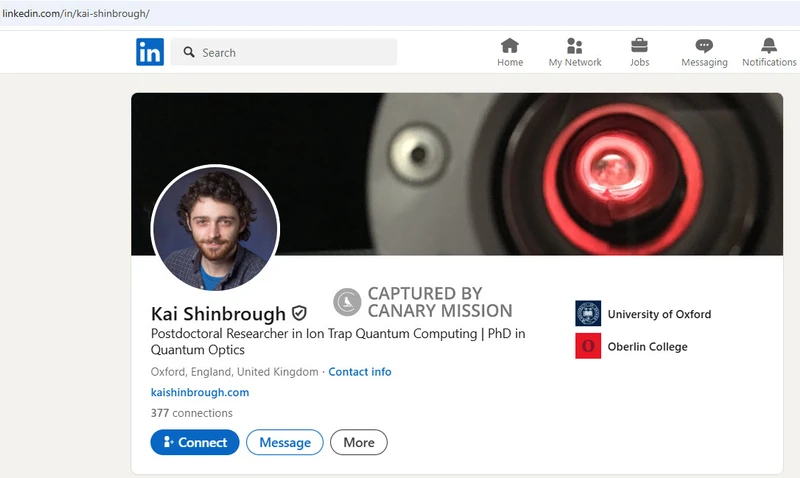Screen dimensions: 800x478
Task: Click the Oberlin College logo
Action: (x=588, y=346)
